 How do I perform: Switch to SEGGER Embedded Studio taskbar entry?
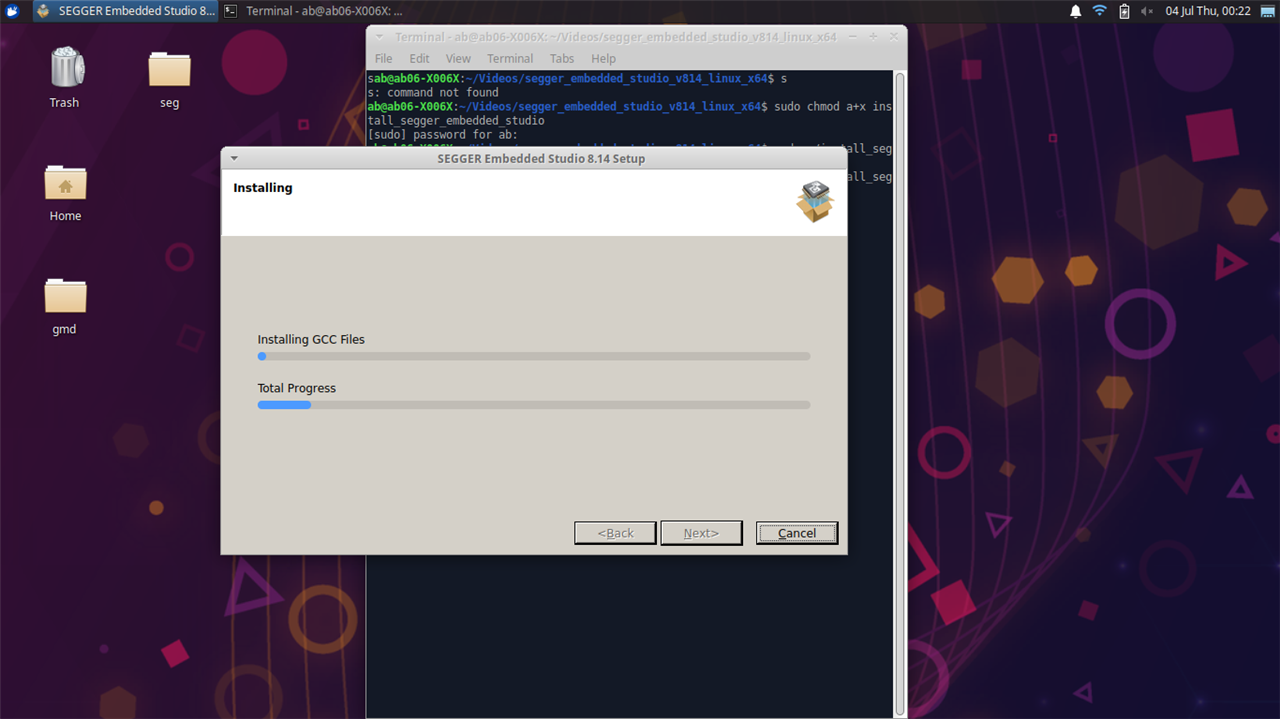[125, 11]
